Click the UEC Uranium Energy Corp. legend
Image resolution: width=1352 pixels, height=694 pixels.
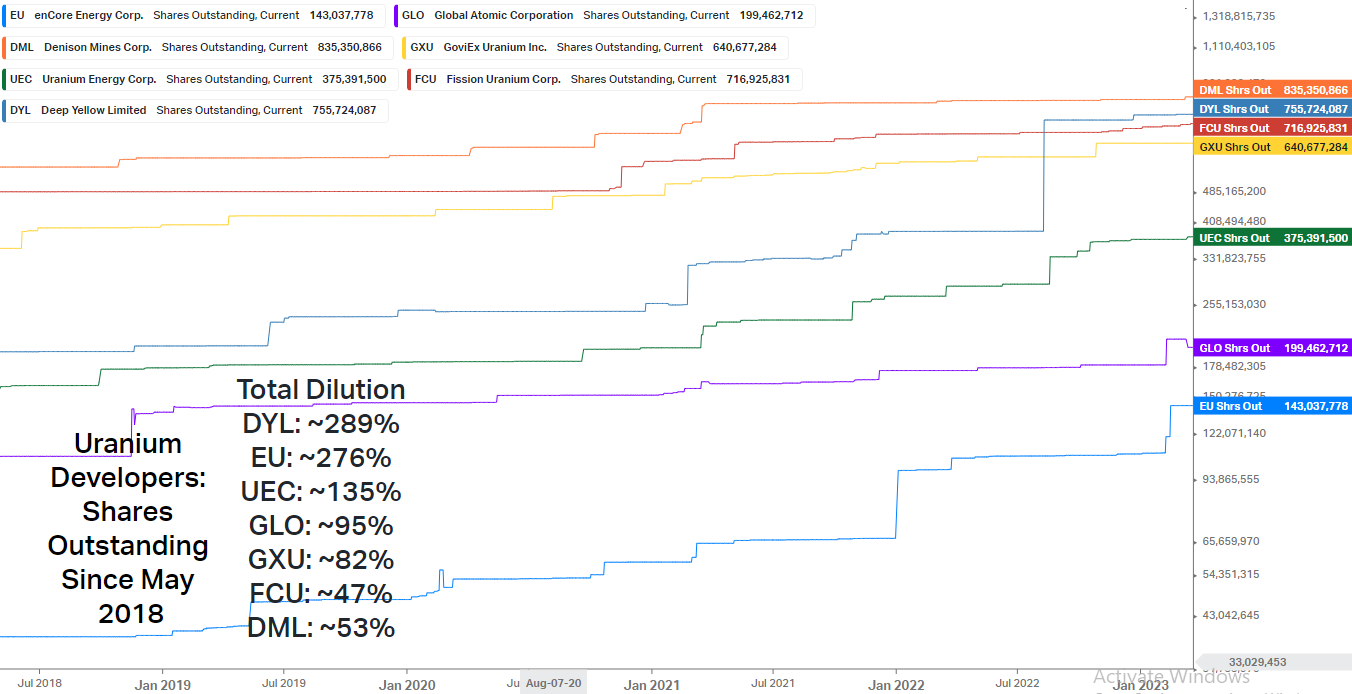(x=200, y=79)
